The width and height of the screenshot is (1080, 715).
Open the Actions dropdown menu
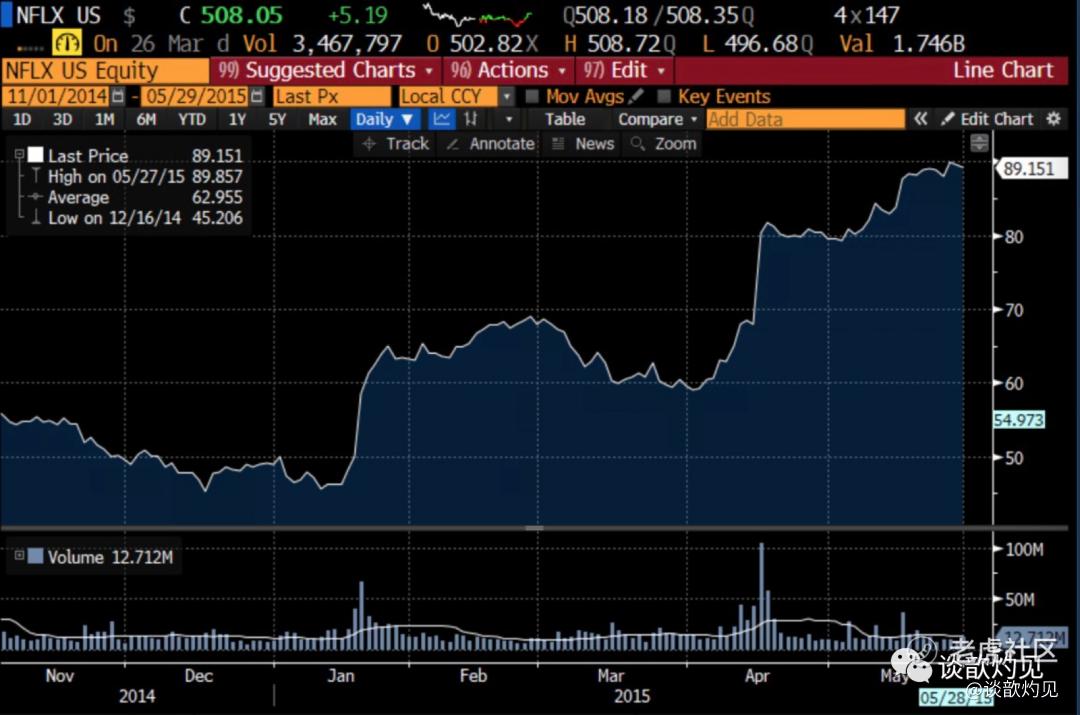point(509,70)
